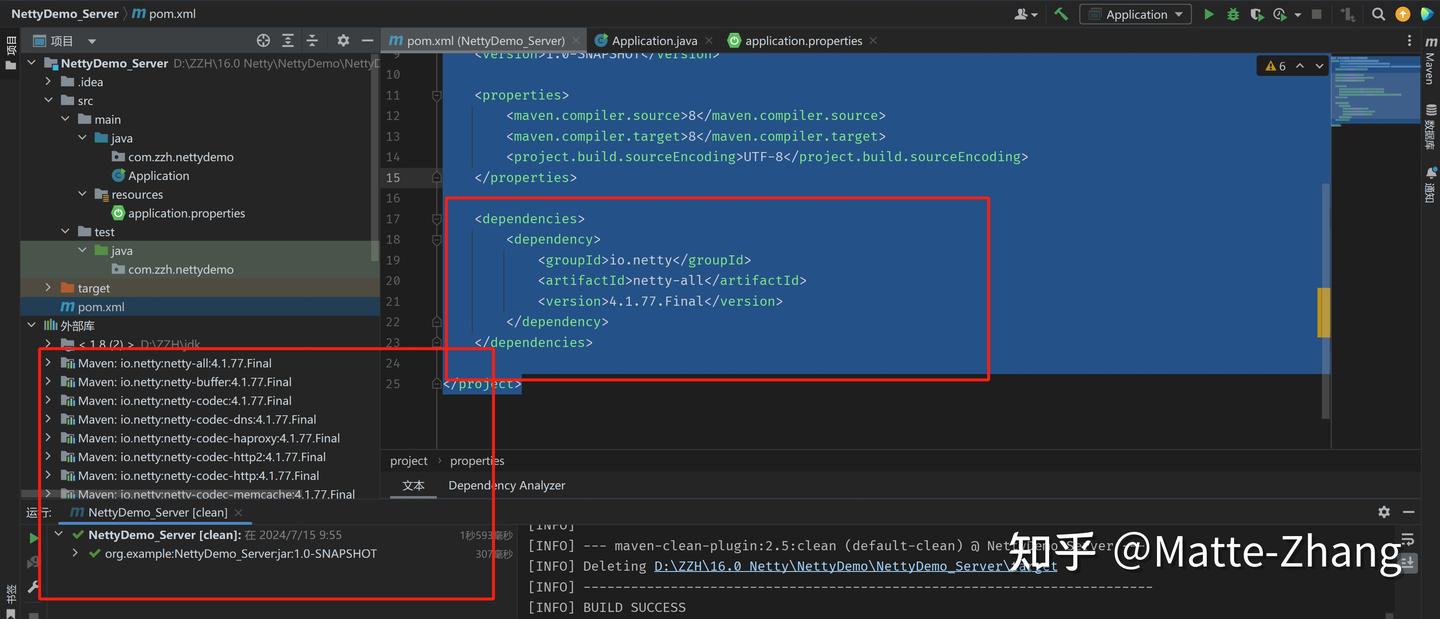Fold the dependencies block in gutter
Viewport: 1440px width, 619px height.
[x=437, y=218]
